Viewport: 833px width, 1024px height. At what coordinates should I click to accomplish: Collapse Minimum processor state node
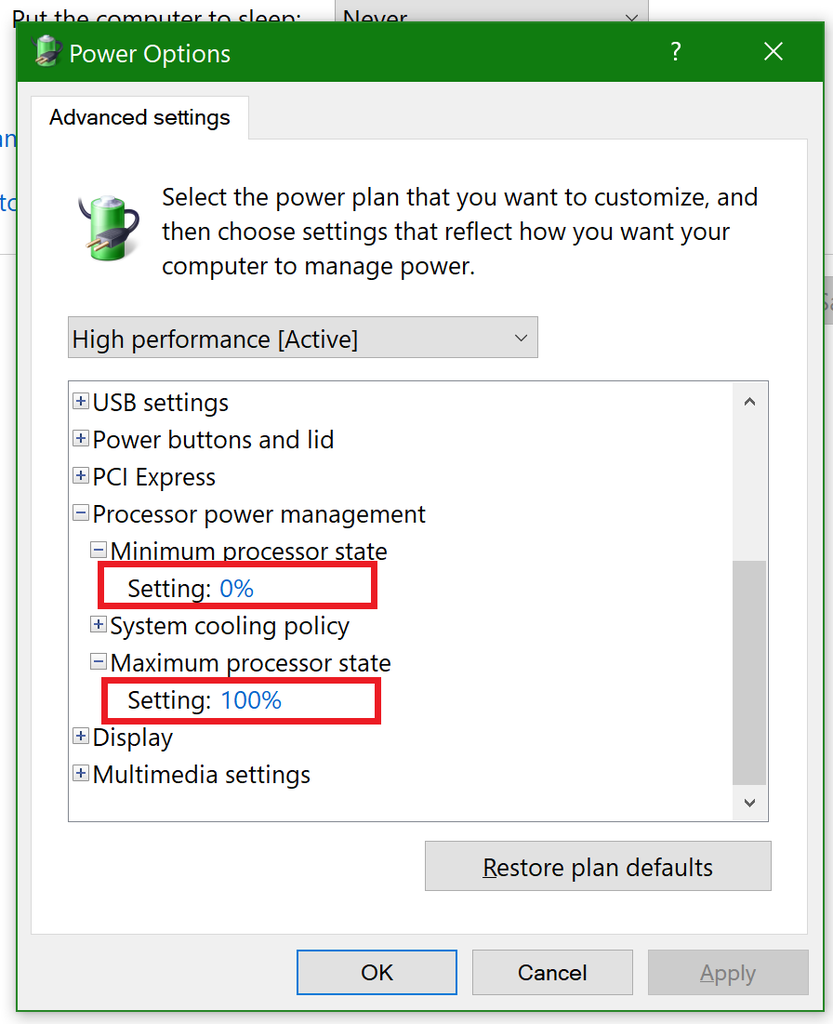(98, 551)
